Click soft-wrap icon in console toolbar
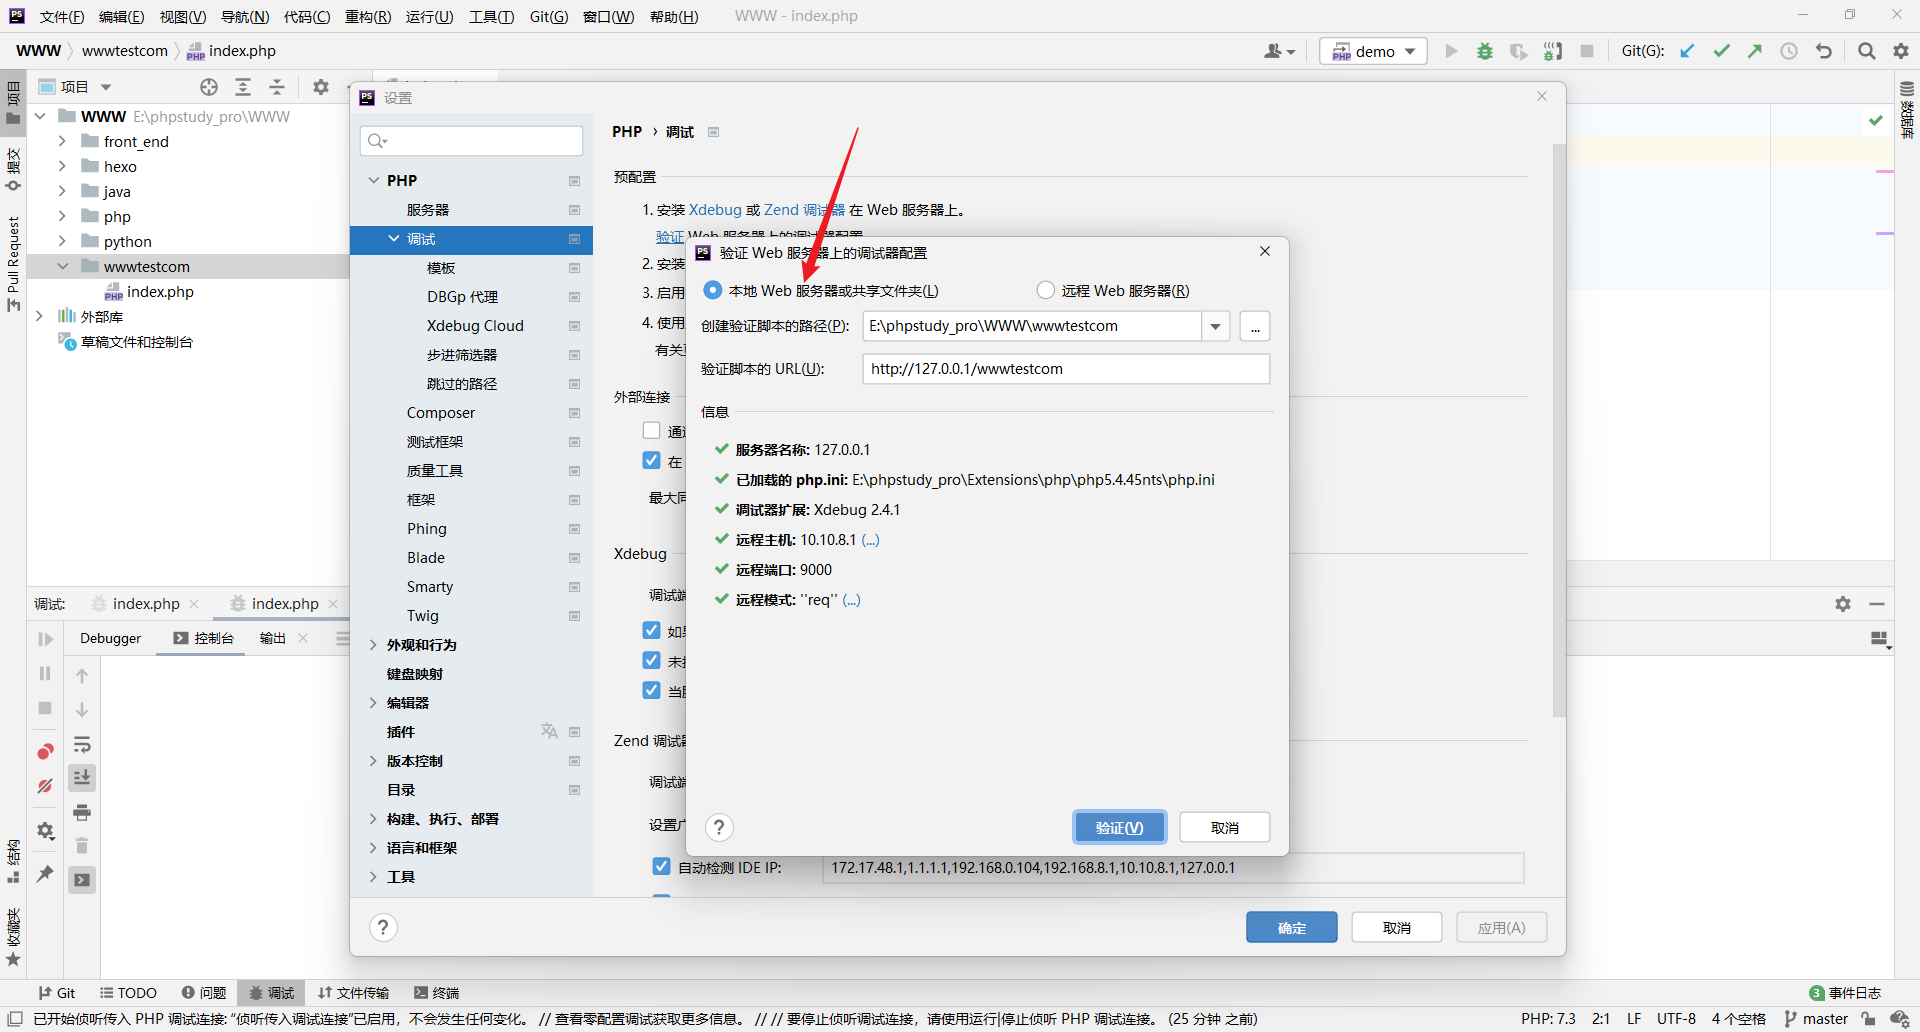This screenshot has height=1032, width=1920. point(82,744)
